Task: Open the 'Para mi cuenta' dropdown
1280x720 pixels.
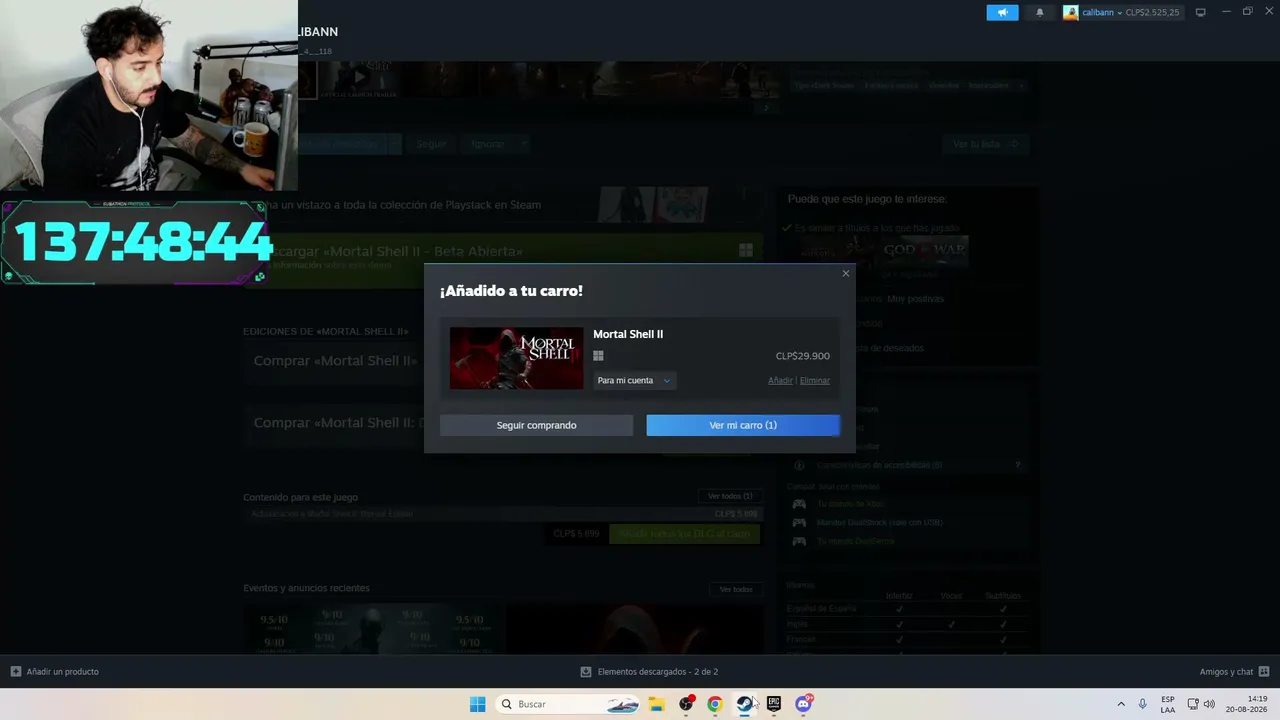Action: [x=634, y=380]
